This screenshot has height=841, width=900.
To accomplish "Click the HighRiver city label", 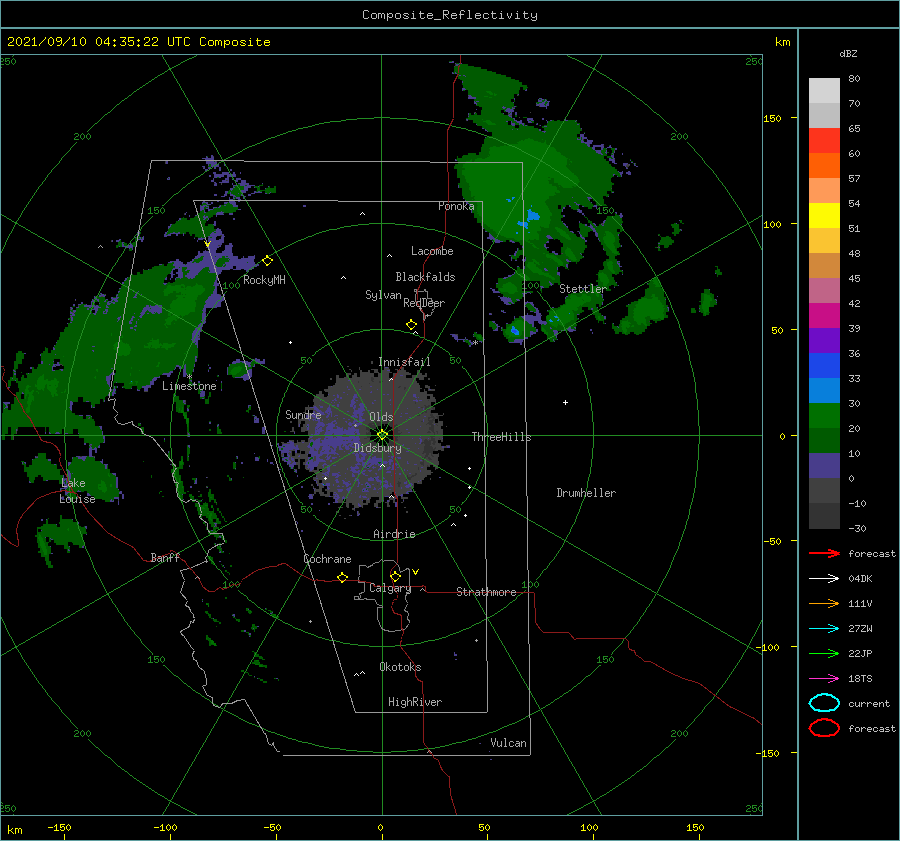I will [415, 702].
